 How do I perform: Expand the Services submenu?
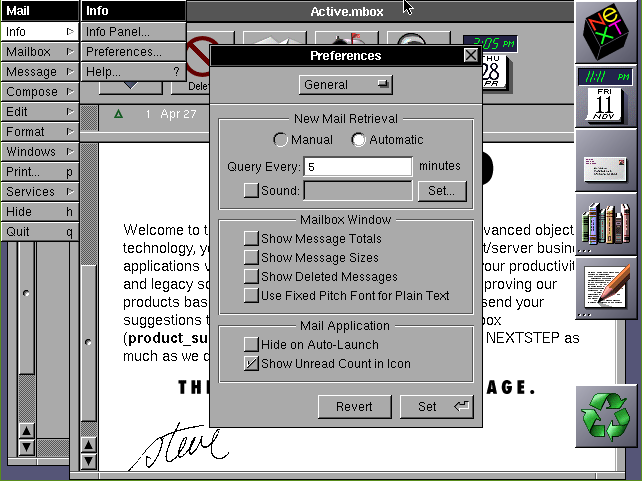(x=40, y=192)
